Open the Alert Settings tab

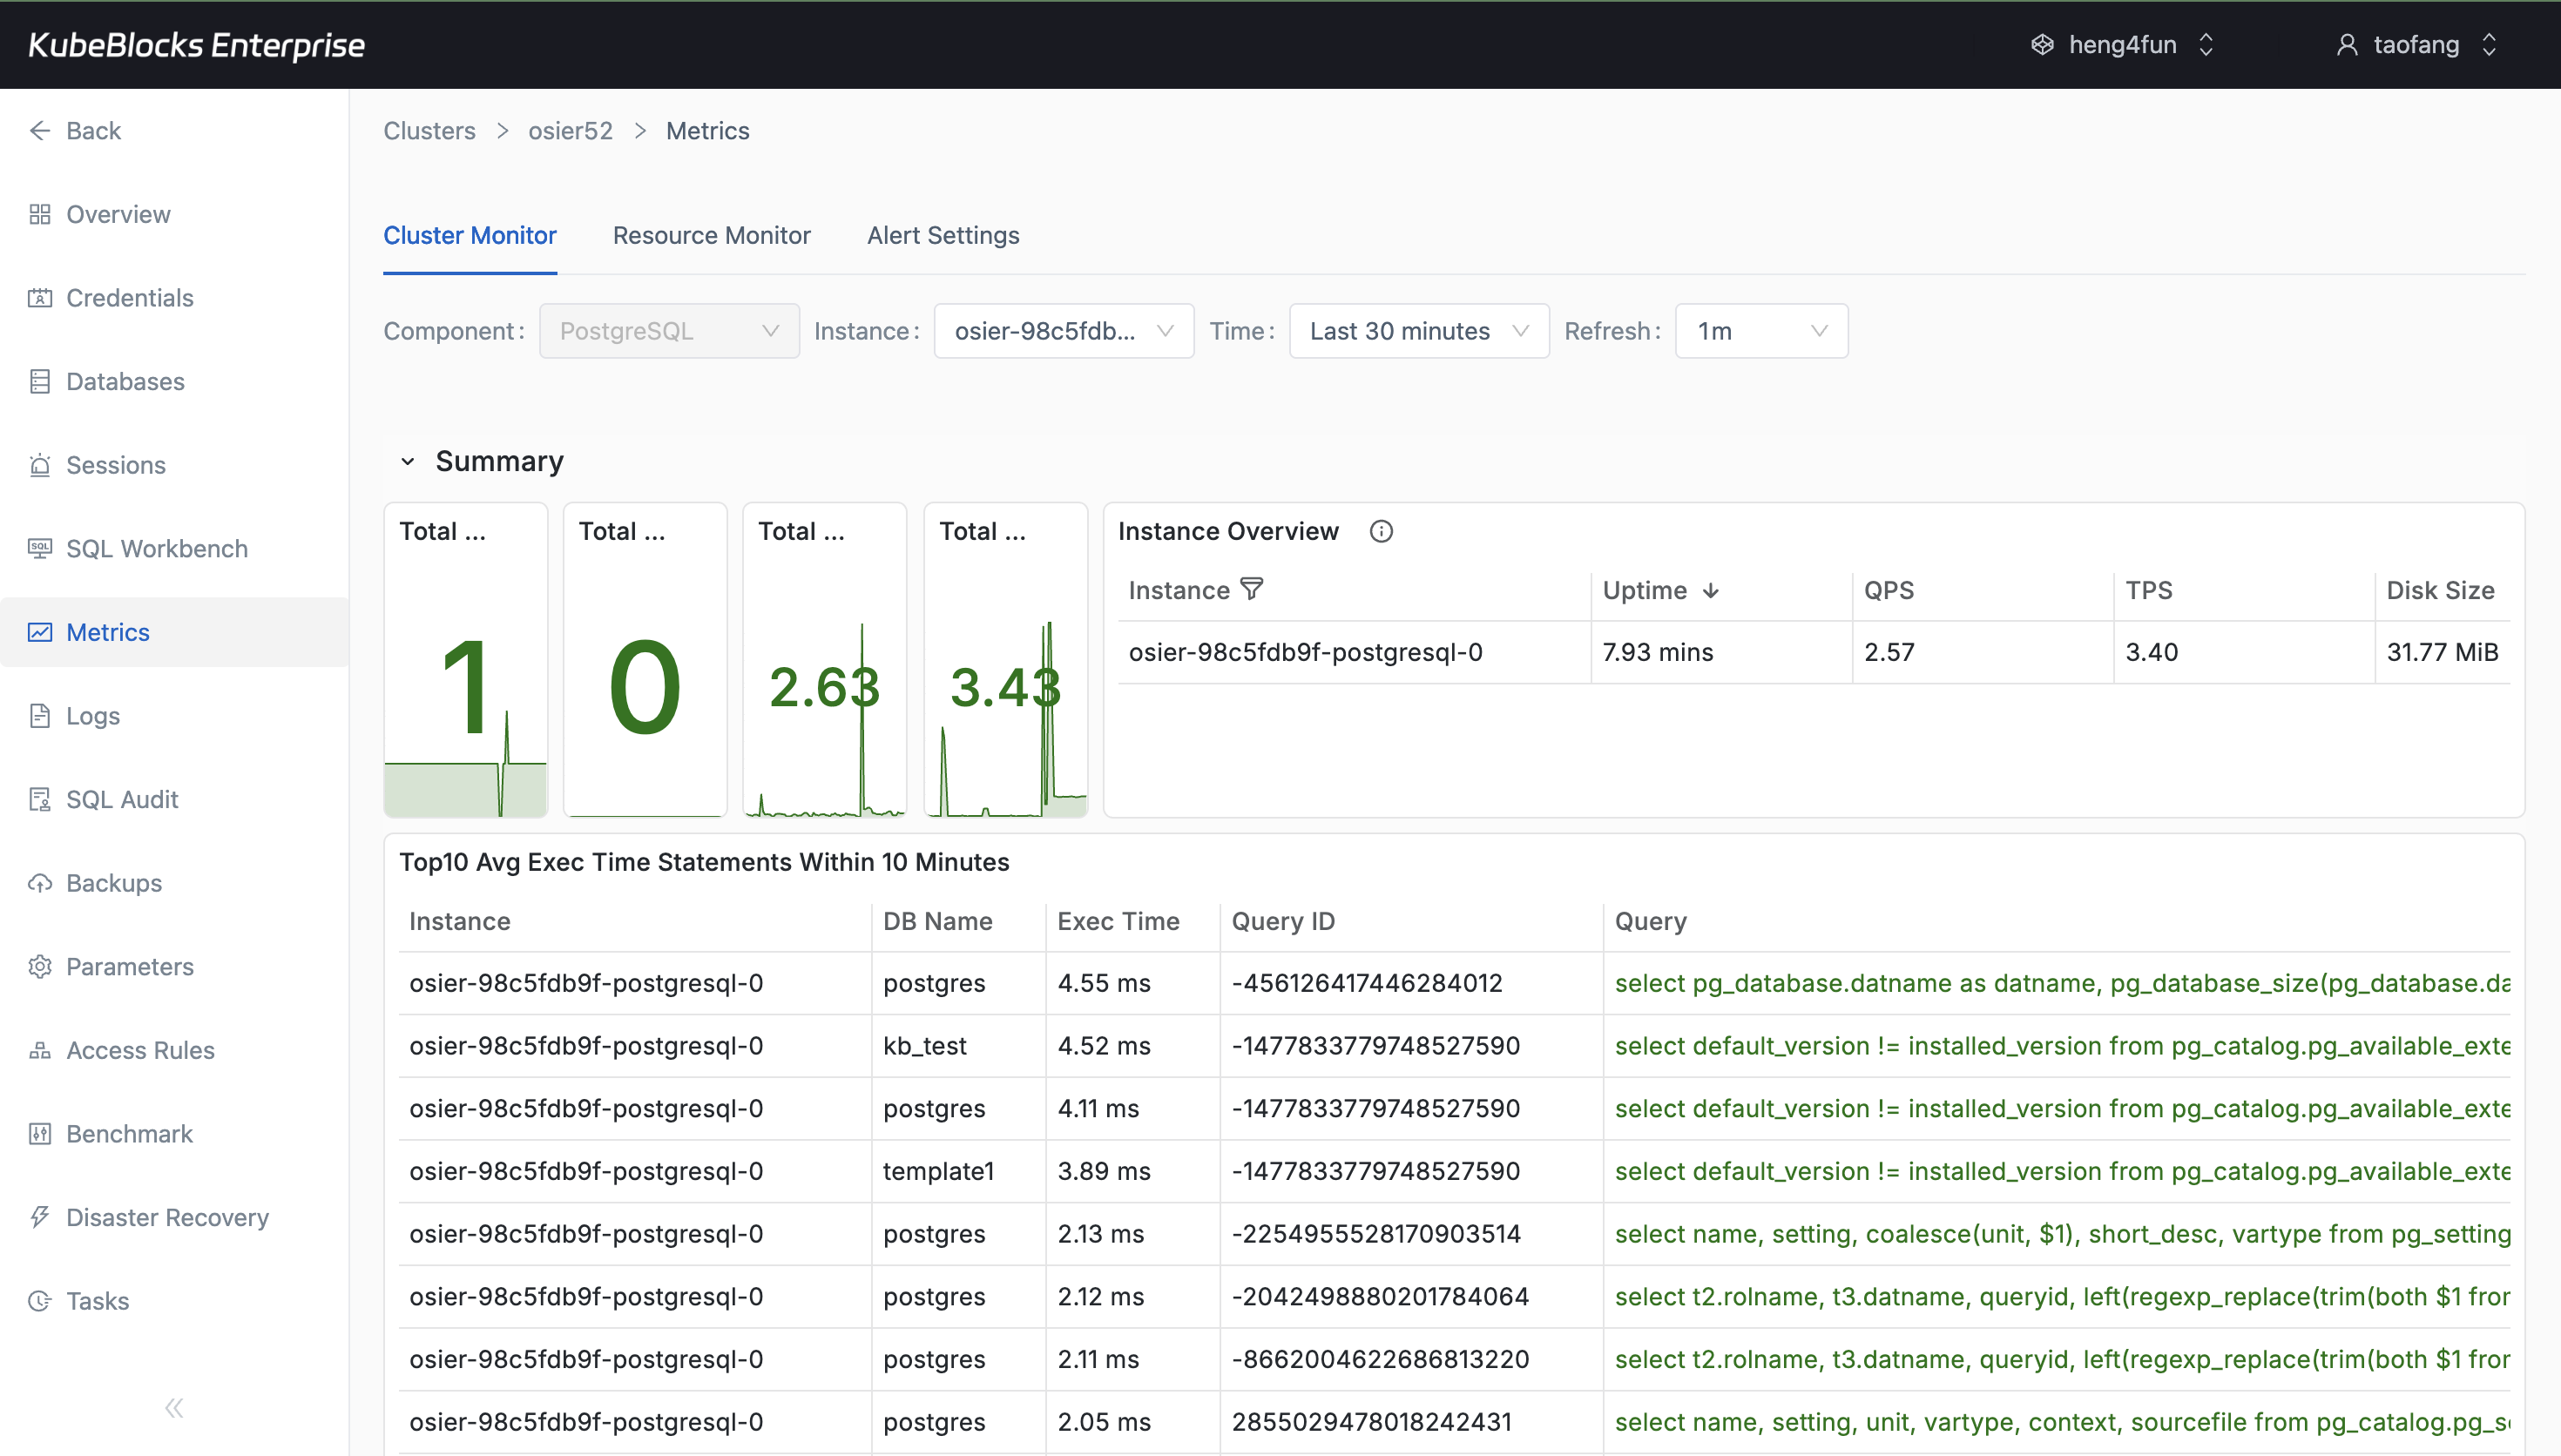pos(942,235)
